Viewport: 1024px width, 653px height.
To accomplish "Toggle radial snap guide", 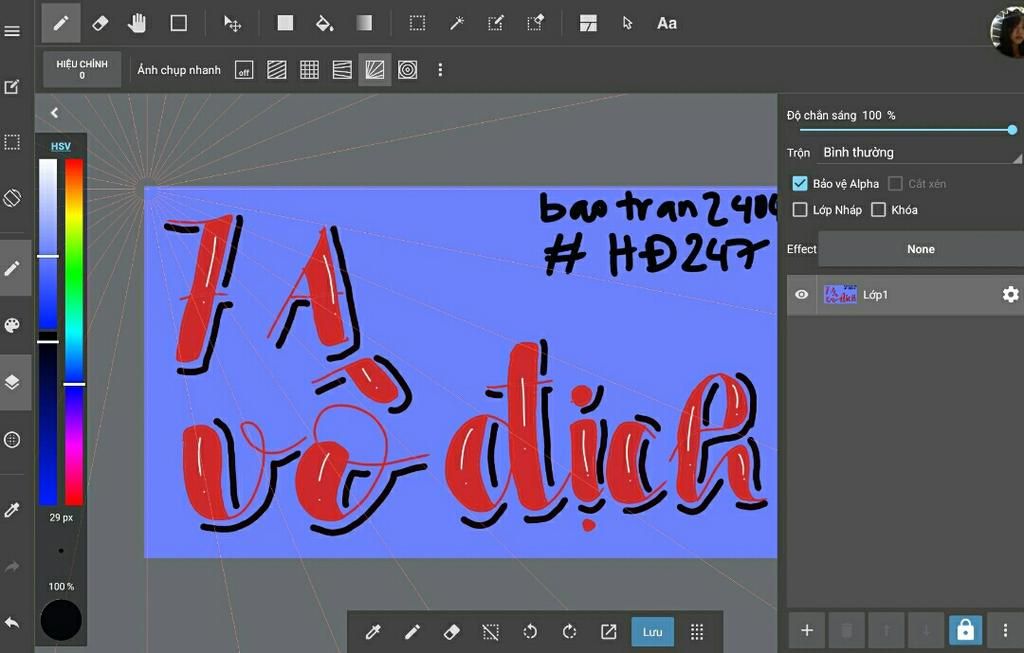I will 375,70.
